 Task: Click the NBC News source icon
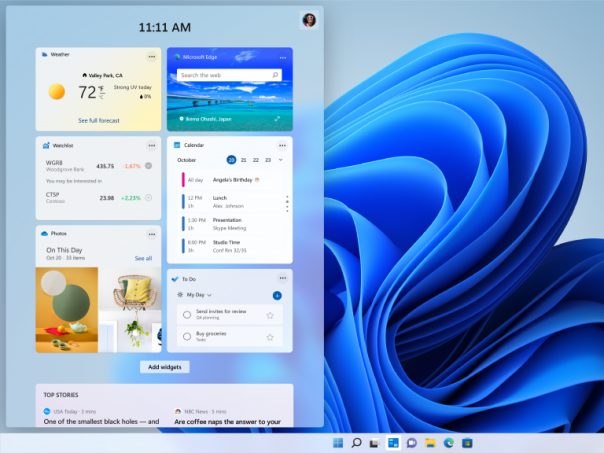[x=178, y=411]
